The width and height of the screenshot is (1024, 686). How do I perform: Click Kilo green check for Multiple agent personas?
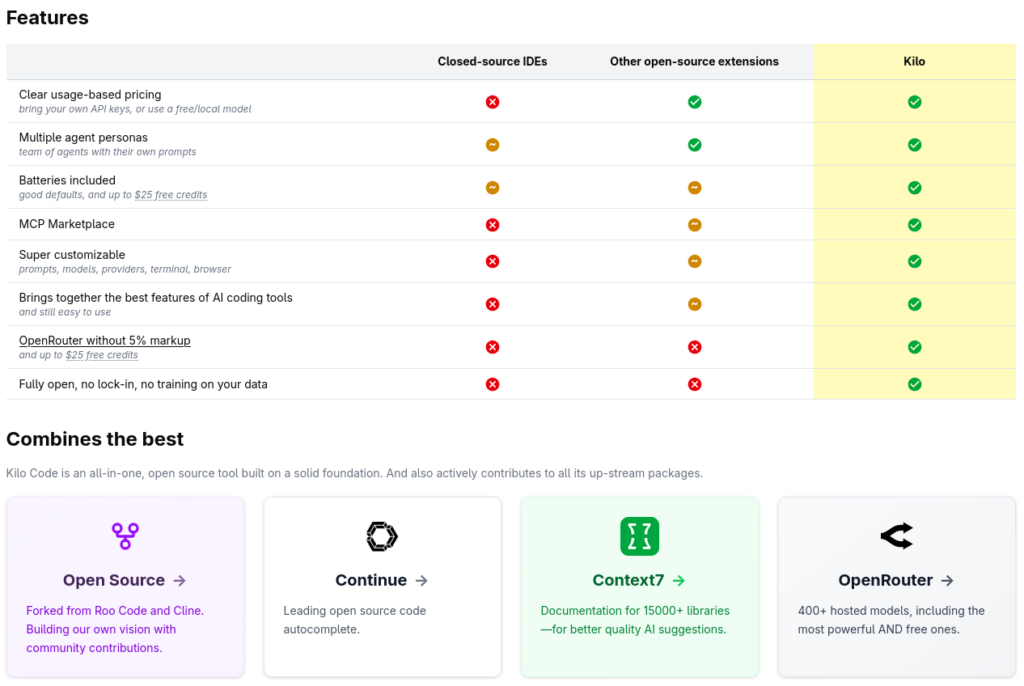tap(914, 144)
